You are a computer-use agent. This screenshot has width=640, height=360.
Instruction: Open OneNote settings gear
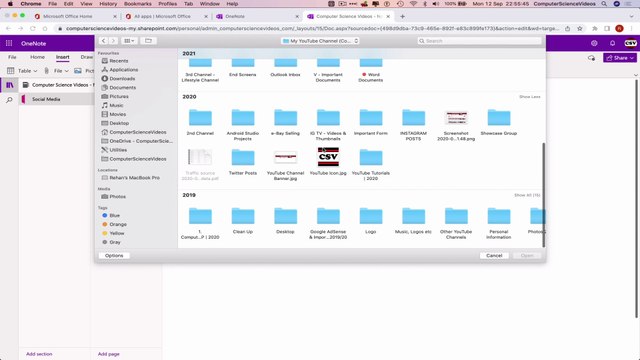point(594,43)
